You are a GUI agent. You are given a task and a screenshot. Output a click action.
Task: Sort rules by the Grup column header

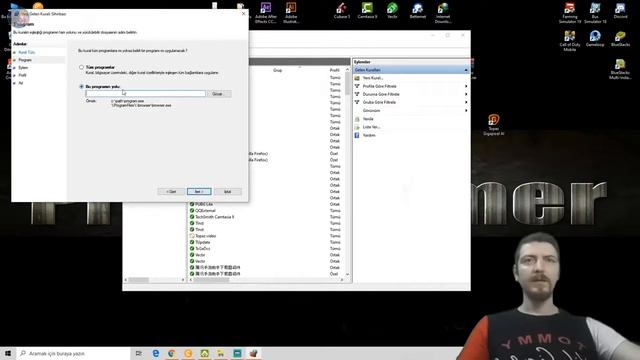point(278,70)
